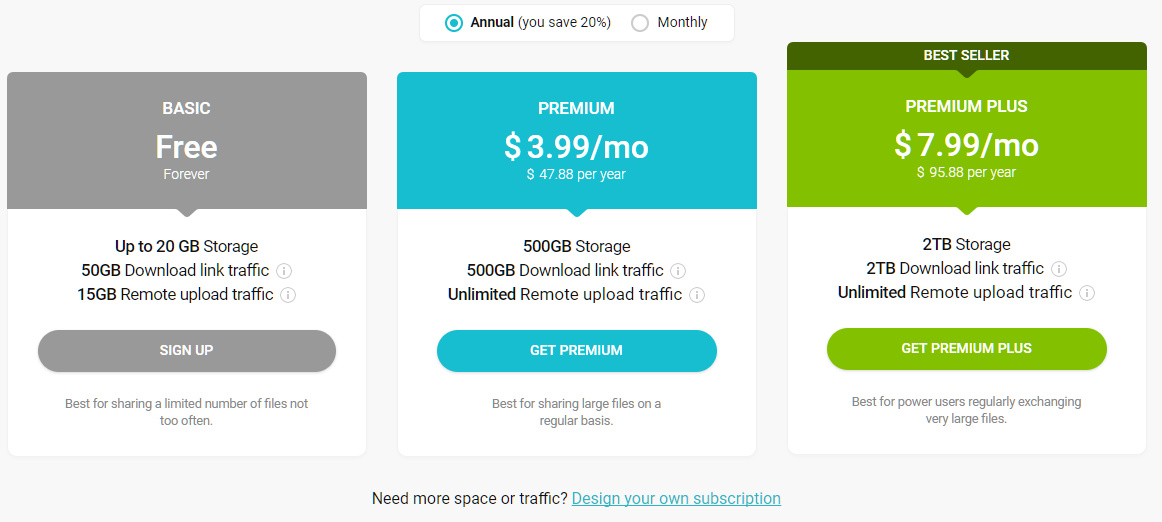
Task: Open the Design your own subscription link
Action: [676, 498]
